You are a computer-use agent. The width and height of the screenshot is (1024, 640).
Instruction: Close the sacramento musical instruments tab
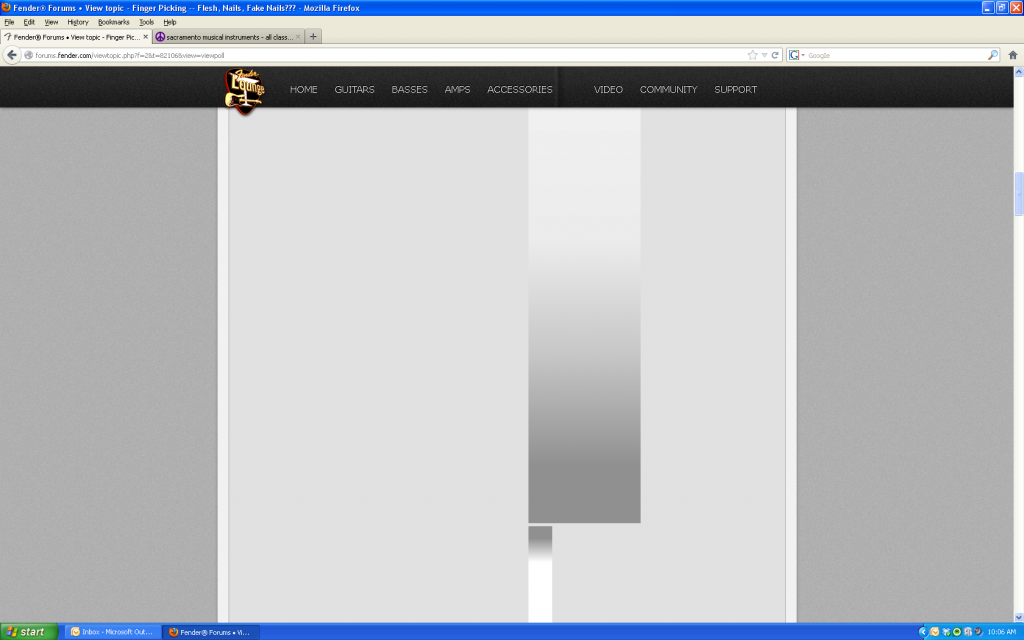(x=297, y=36)
